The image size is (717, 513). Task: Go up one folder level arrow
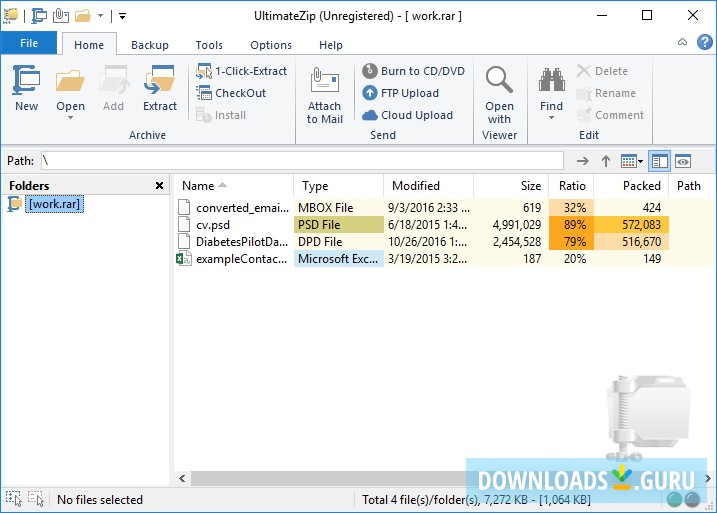[x=606, y=161]
